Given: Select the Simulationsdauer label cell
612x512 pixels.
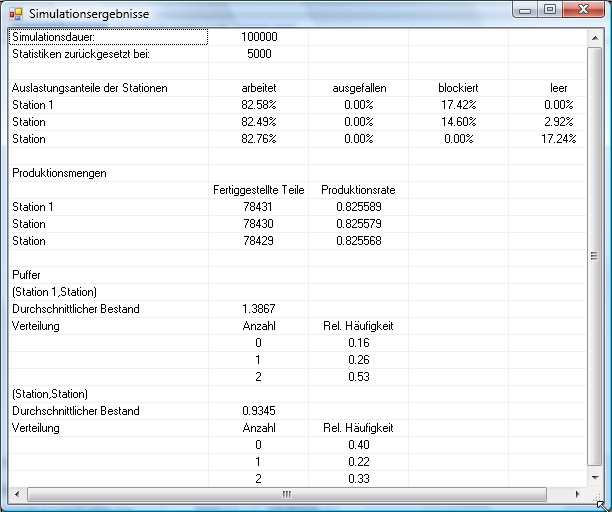Looking at the screenshot, I should (x=108, y=37).
